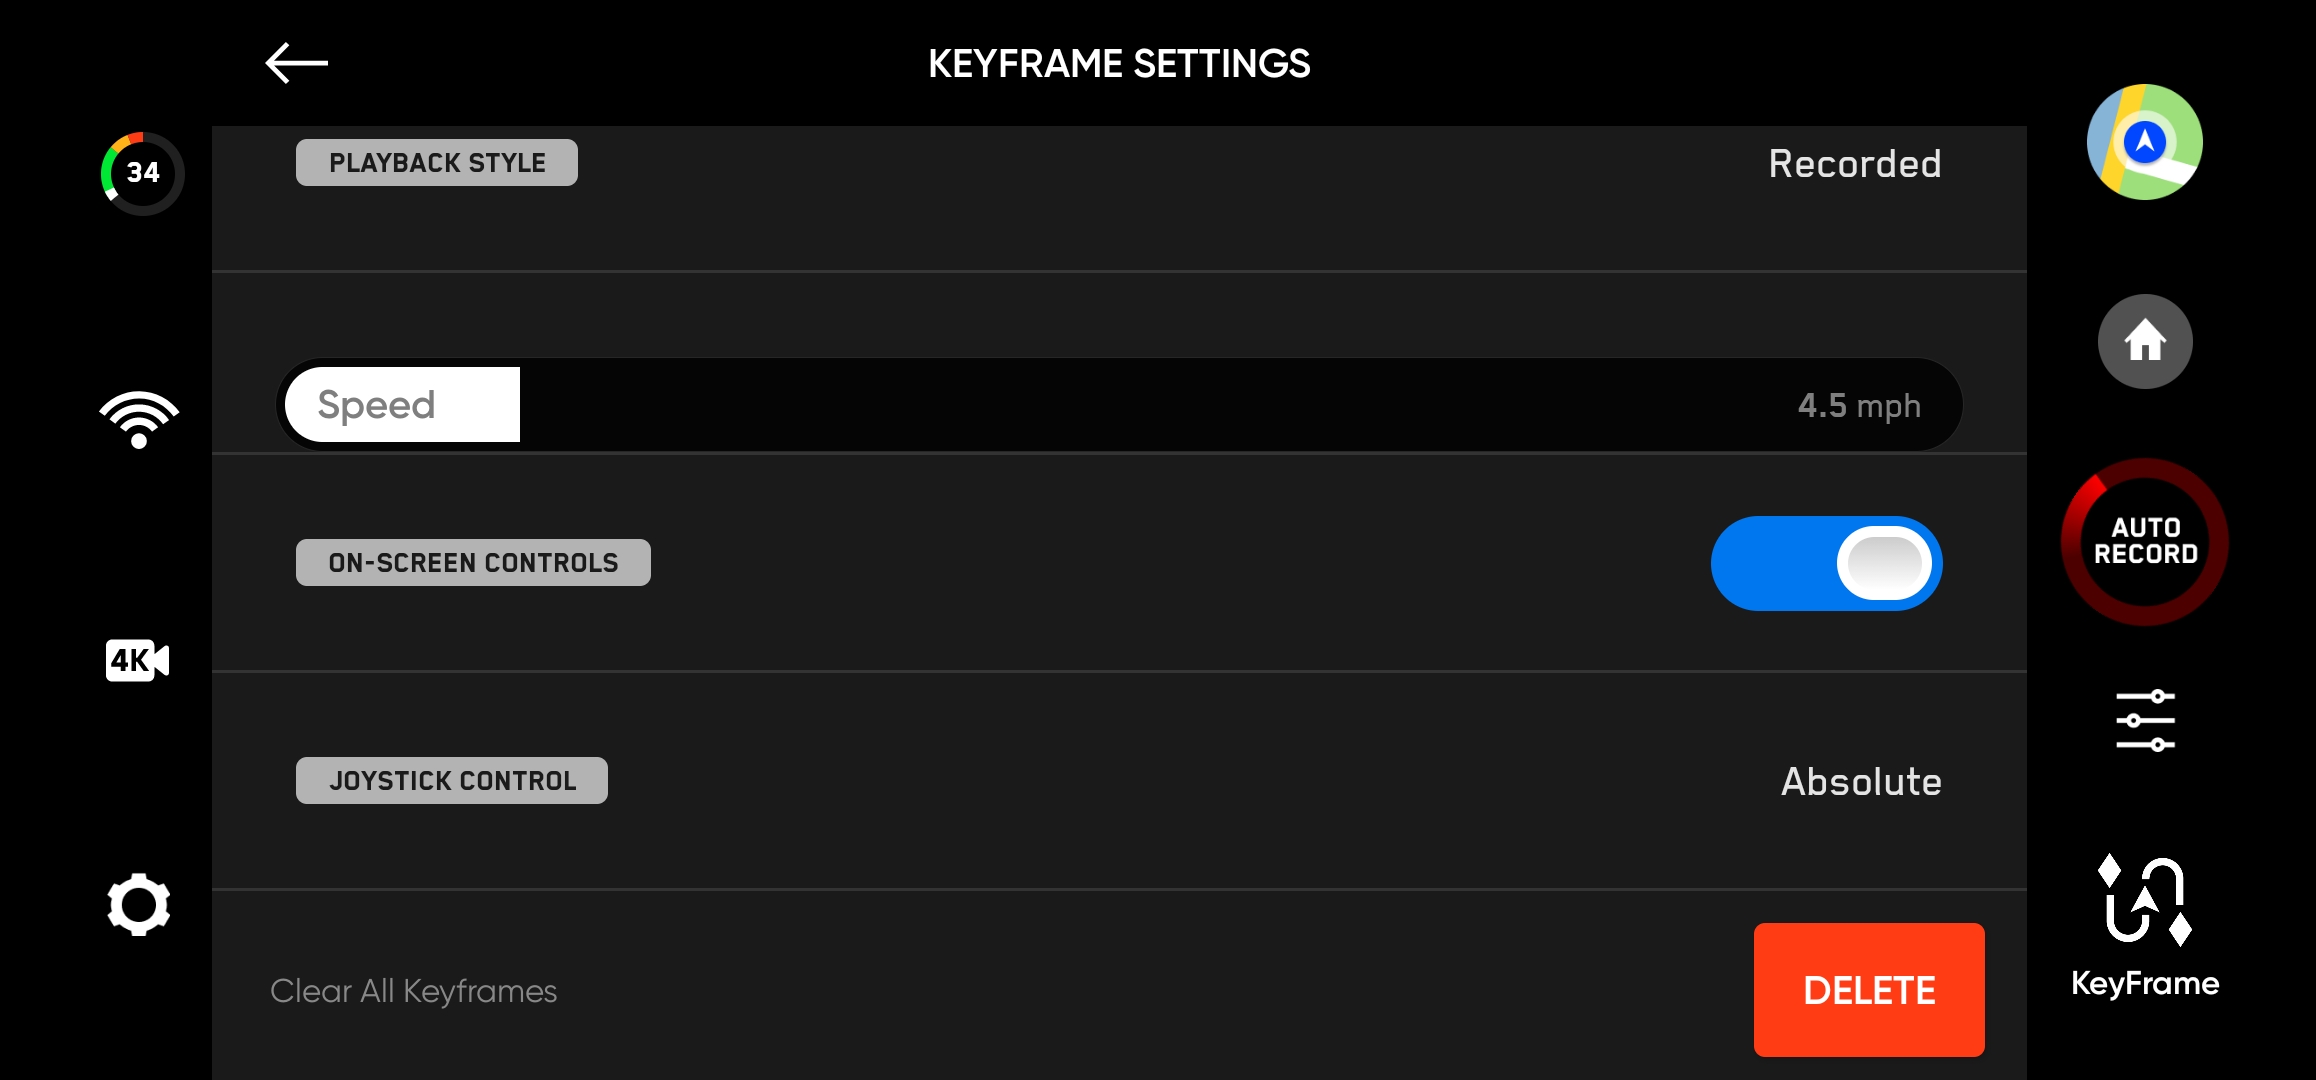2316x1080 pixels.
Task: Select the KeyFrame mode icon
Action: (x=2144, y=920)
